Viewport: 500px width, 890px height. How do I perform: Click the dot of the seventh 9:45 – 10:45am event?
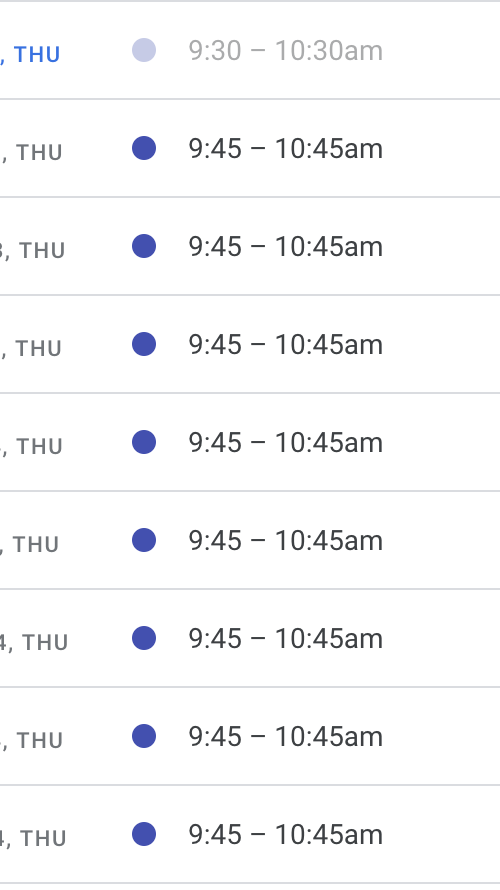pyautogui.click(x=144, y=736)
